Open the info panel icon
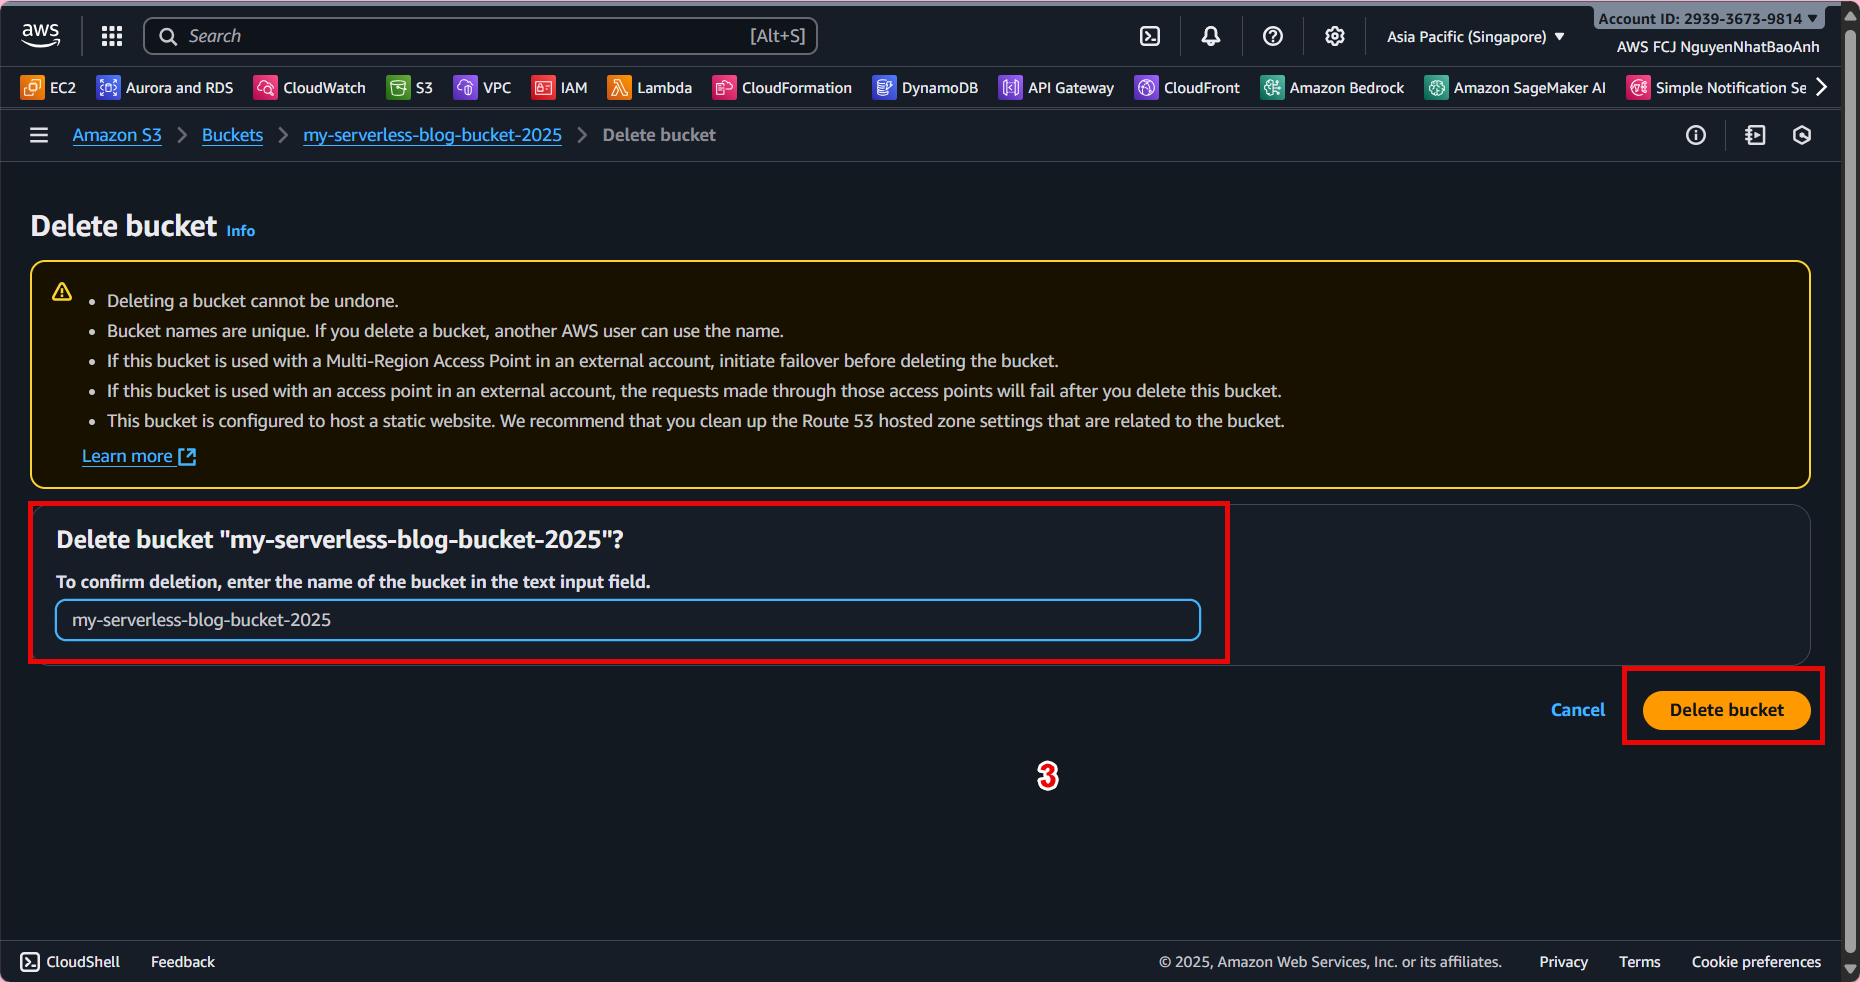The height and width of the screenshot is (982, 1860). [x=1696, y=135]
